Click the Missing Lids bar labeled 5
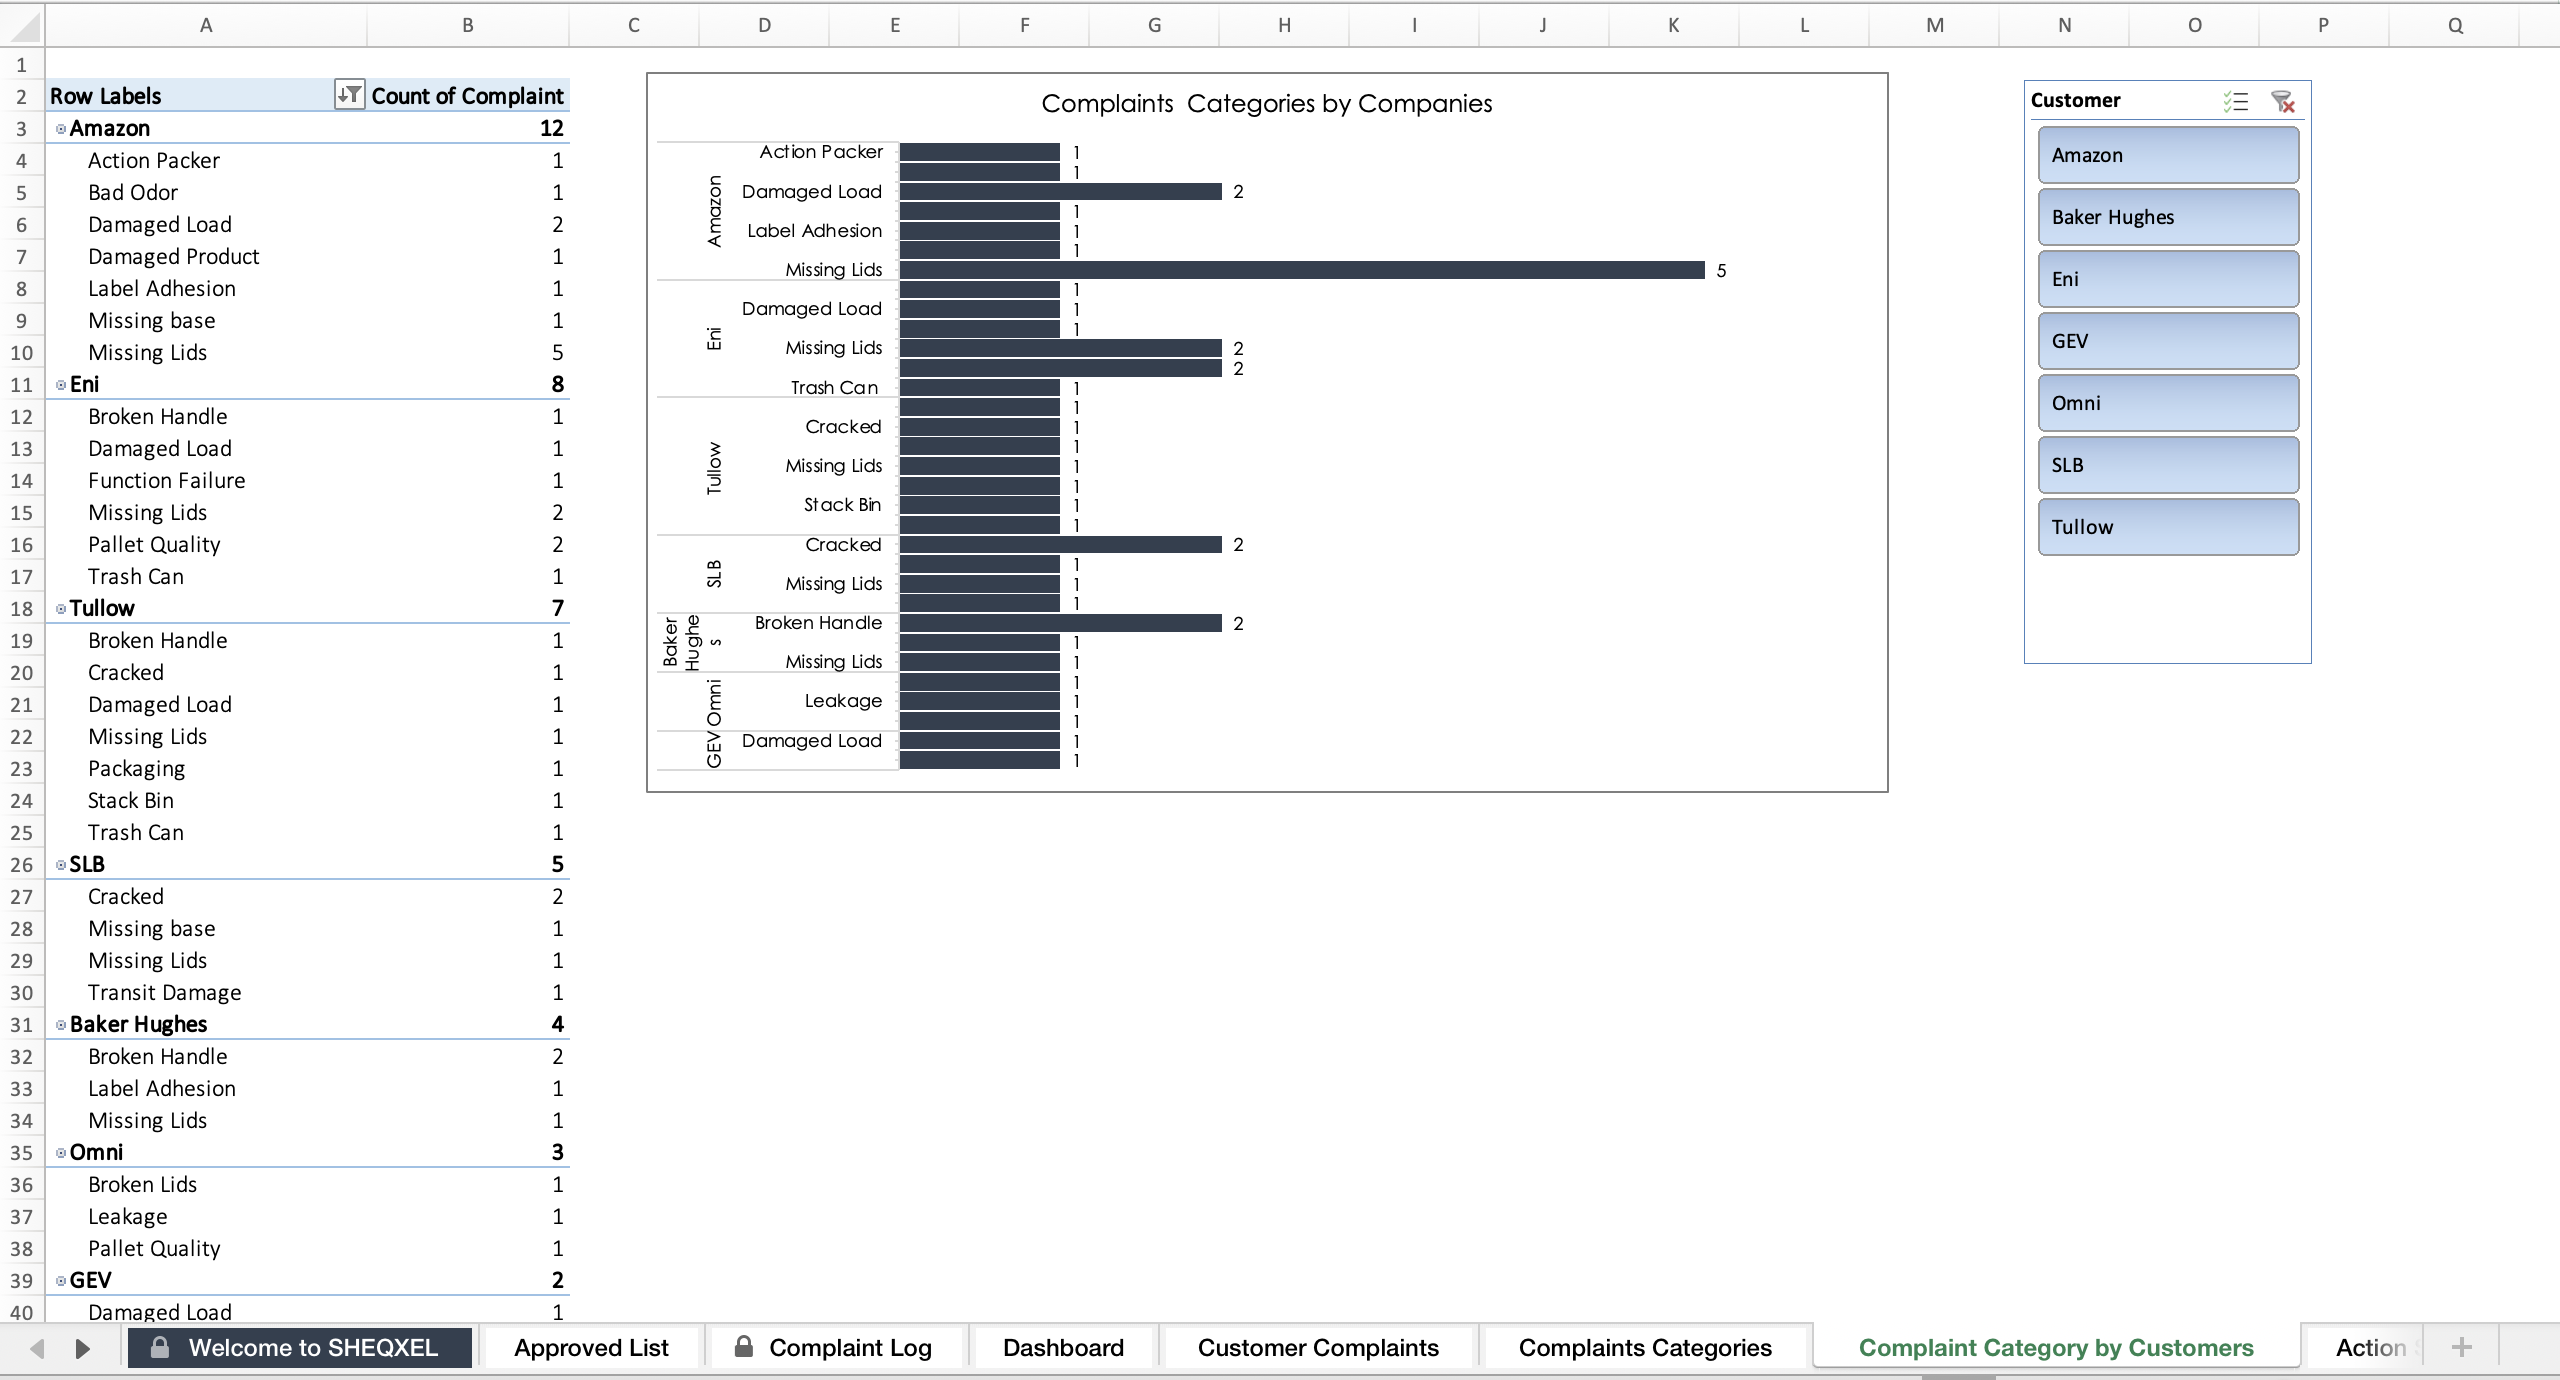 [1302, 270]
